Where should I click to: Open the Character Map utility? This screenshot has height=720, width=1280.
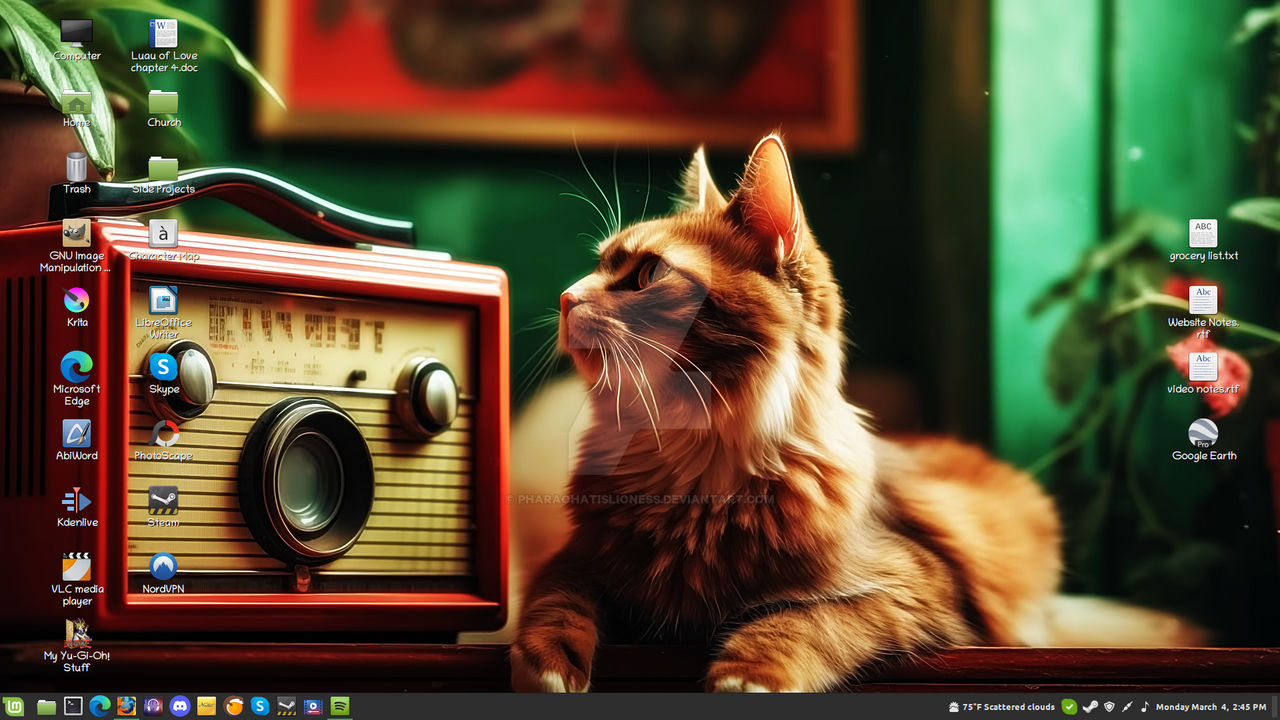tap(163, 232)
